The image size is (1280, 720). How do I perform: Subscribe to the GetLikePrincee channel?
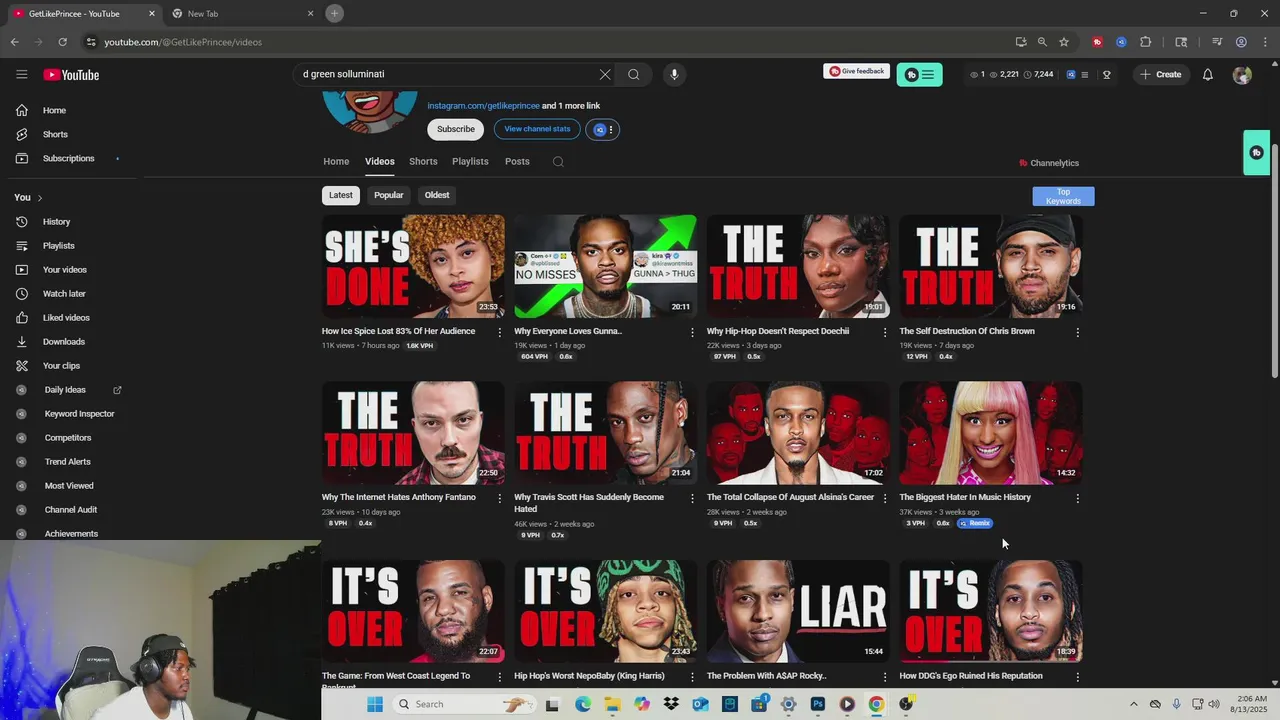pos(455,129)
